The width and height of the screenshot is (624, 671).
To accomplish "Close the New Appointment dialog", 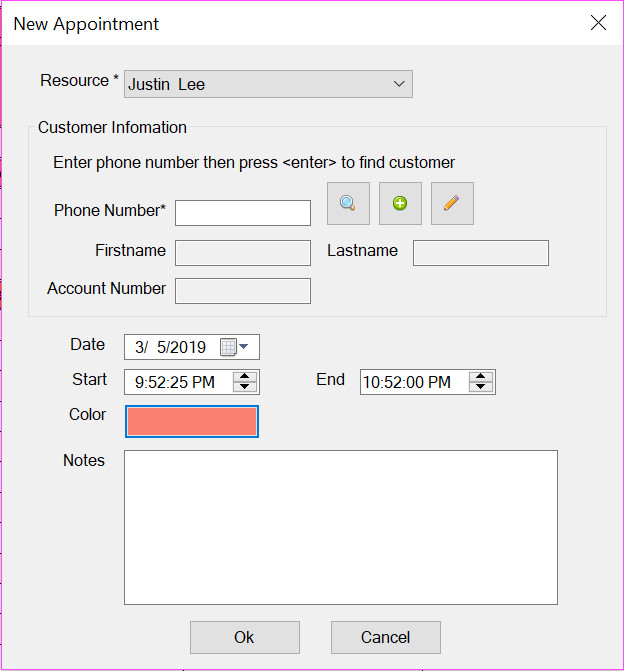I will pyautogui.click(x=598, y=23).
